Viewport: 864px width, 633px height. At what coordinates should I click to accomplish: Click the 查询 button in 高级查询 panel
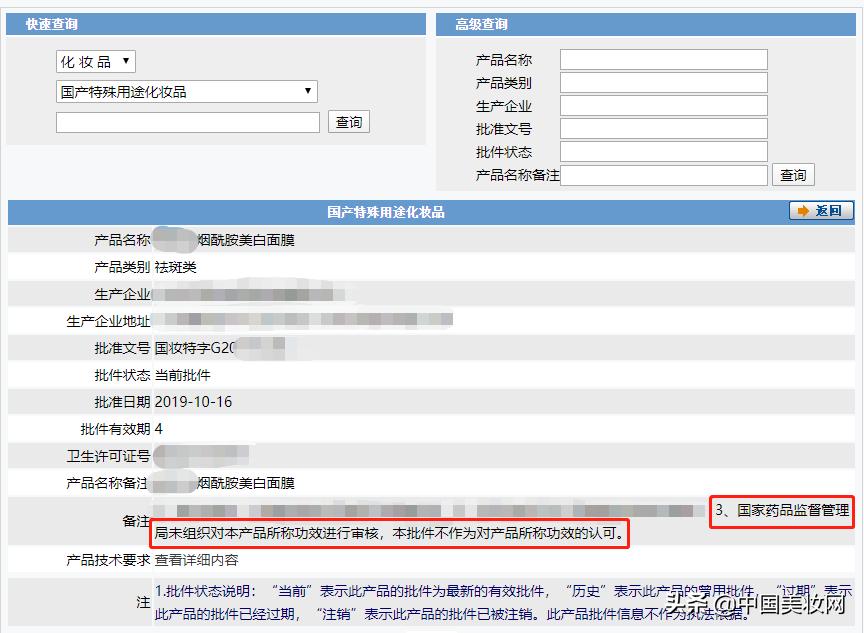[793, 174]
